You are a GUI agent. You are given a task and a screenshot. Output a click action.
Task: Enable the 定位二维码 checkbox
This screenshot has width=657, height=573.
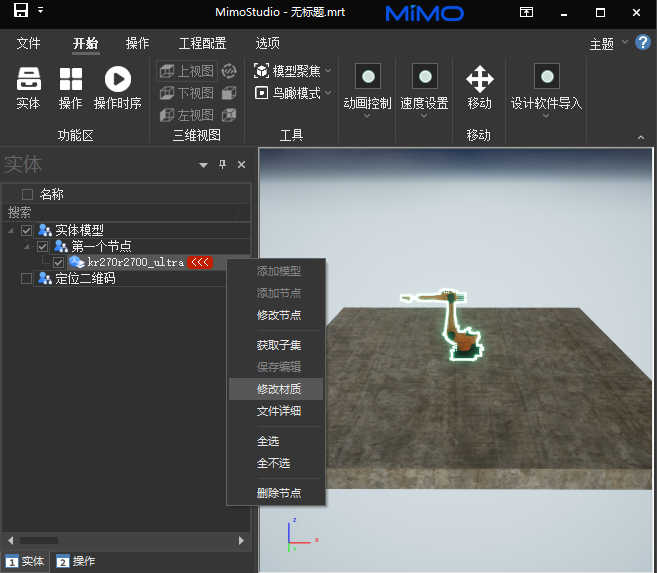pos(27,278)
